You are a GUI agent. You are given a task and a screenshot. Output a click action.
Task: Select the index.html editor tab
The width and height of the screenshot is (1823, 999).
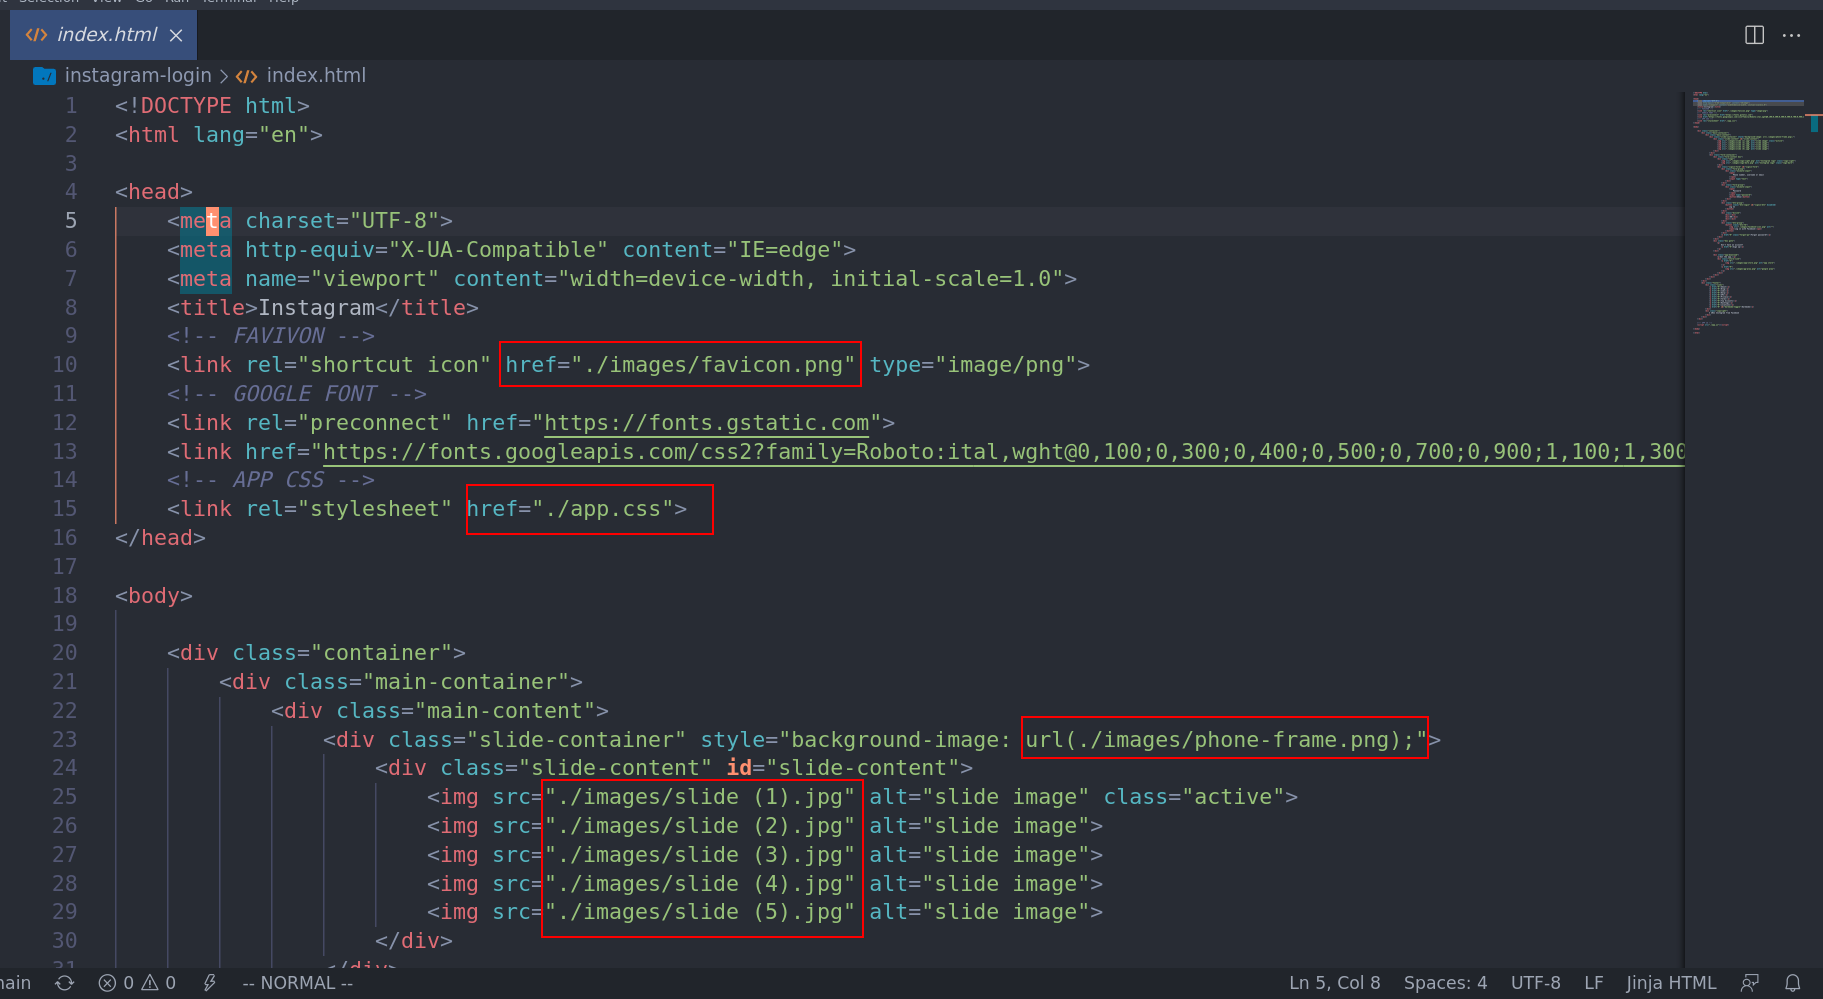point(103,35)
